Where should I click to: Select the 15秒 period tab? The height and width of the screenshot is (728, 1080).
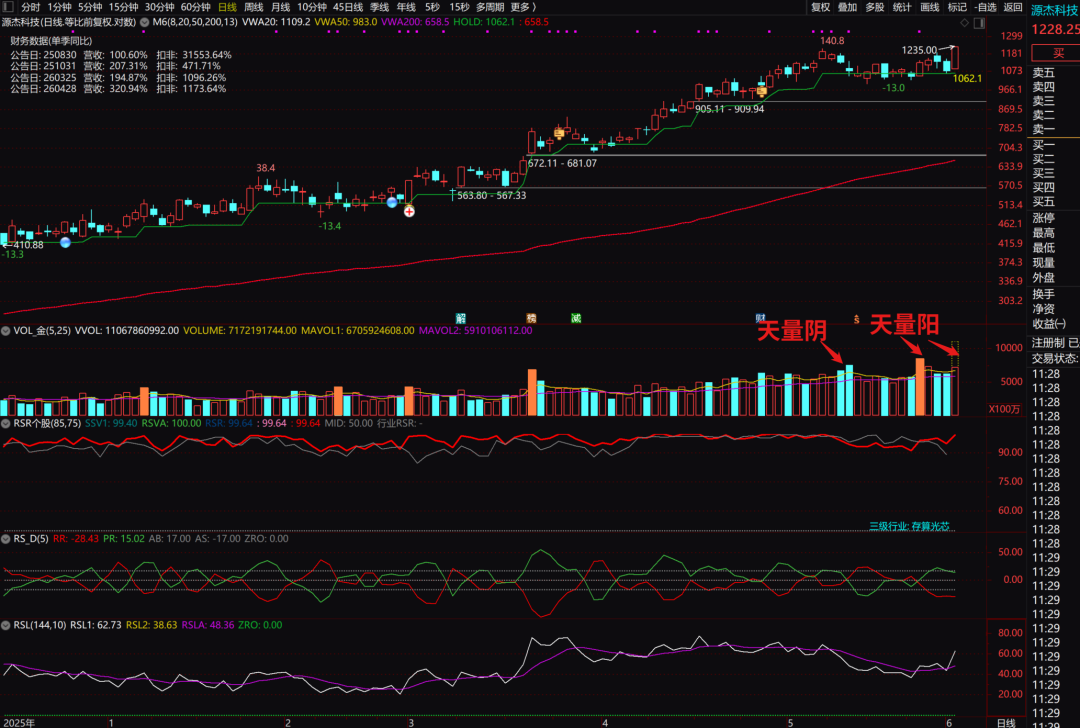pyautogui.click(x=459, y=7)
